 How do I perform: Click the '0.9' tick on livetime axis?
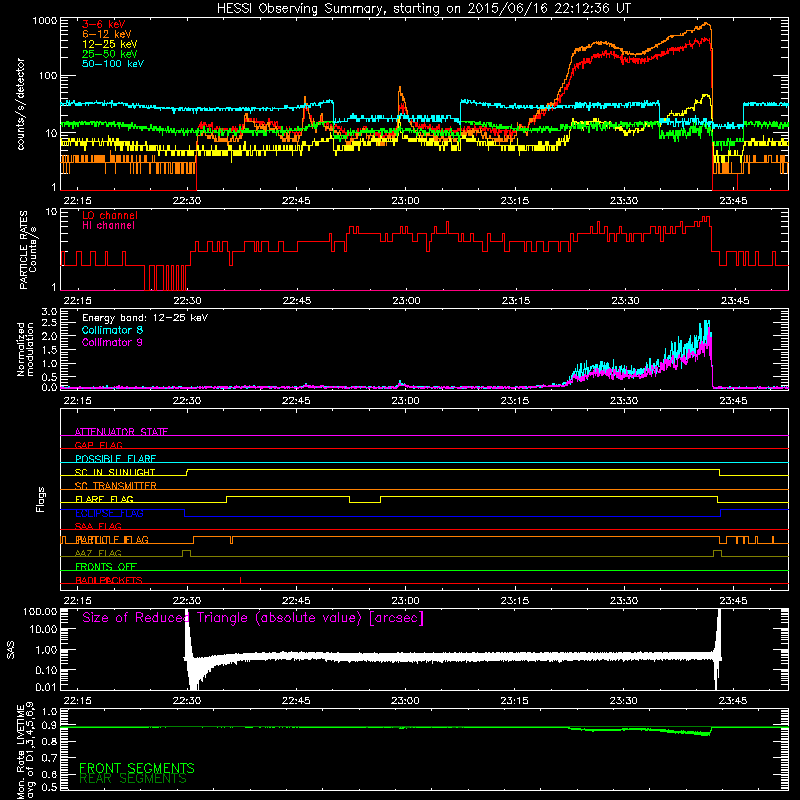[x=49, y=726]
